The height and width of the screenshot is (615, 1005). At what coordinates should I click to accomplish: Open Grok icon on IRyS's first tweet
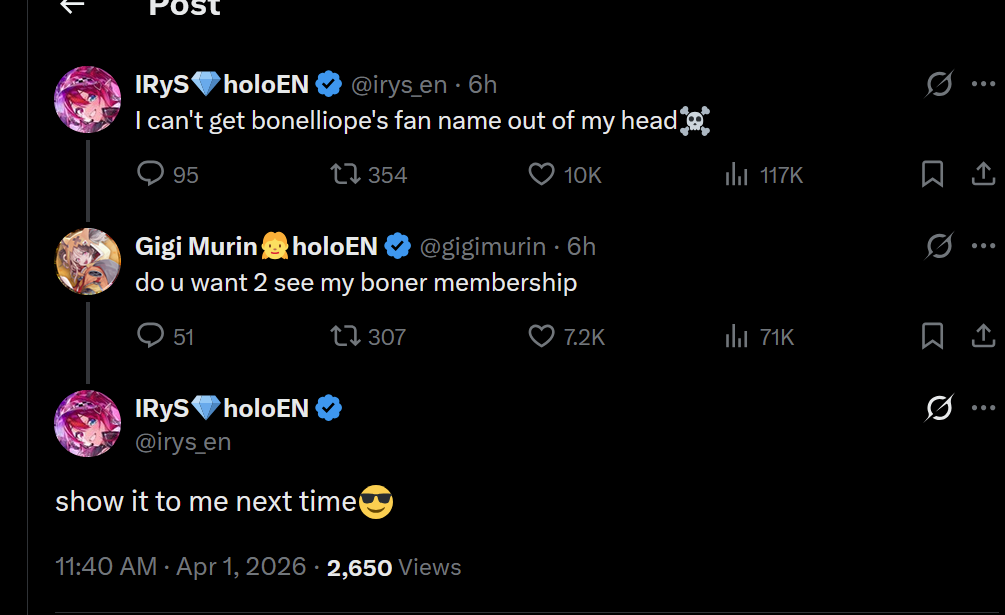[x=939, y=84]
